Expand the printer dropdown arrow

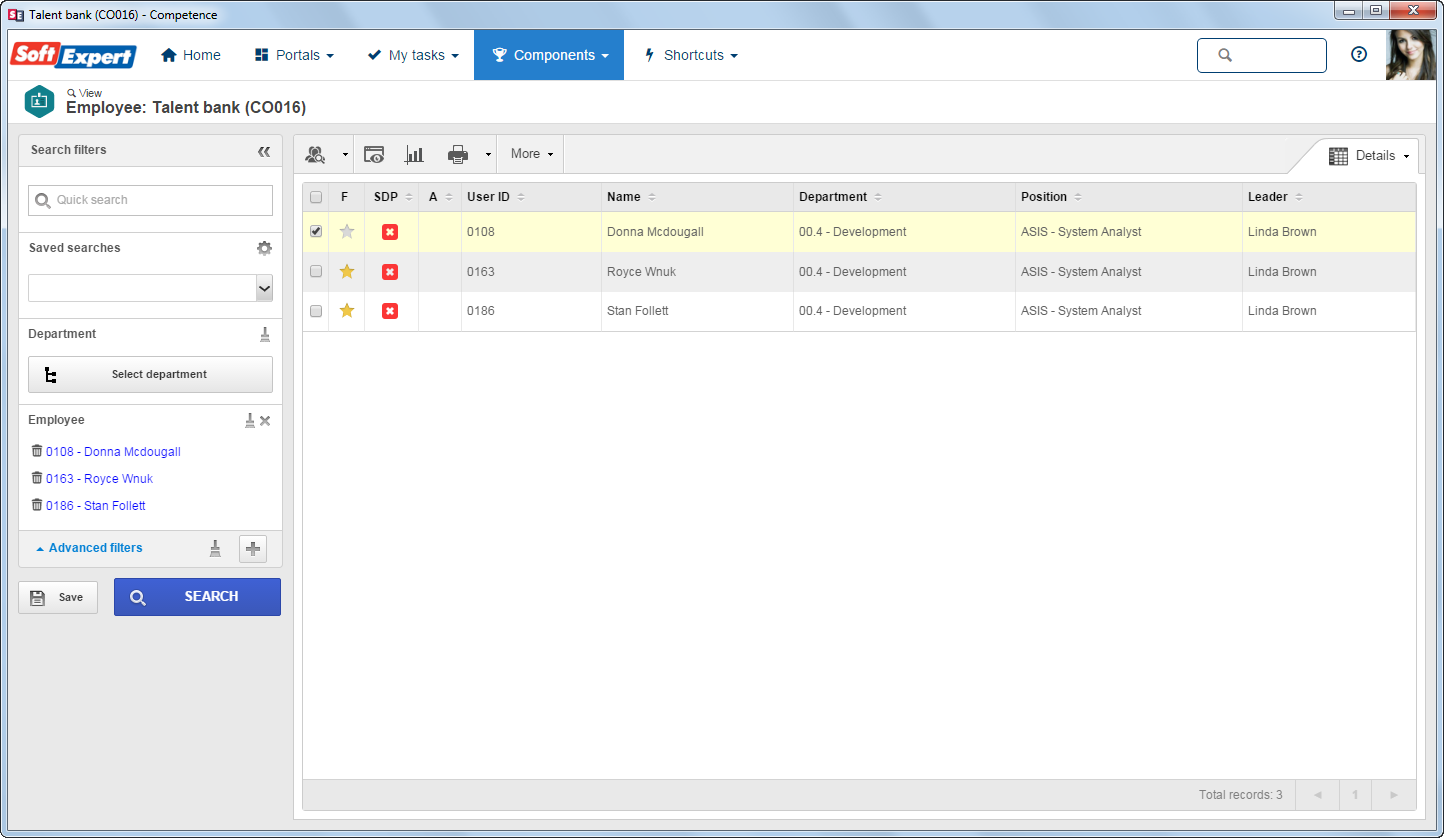point(488,154)
